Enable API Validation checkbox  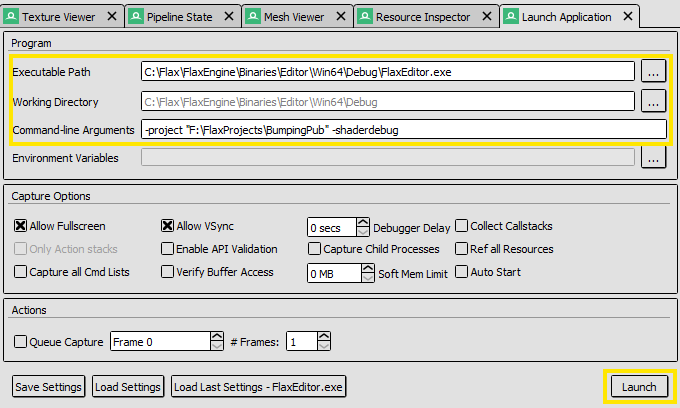[x=167, y=248]
